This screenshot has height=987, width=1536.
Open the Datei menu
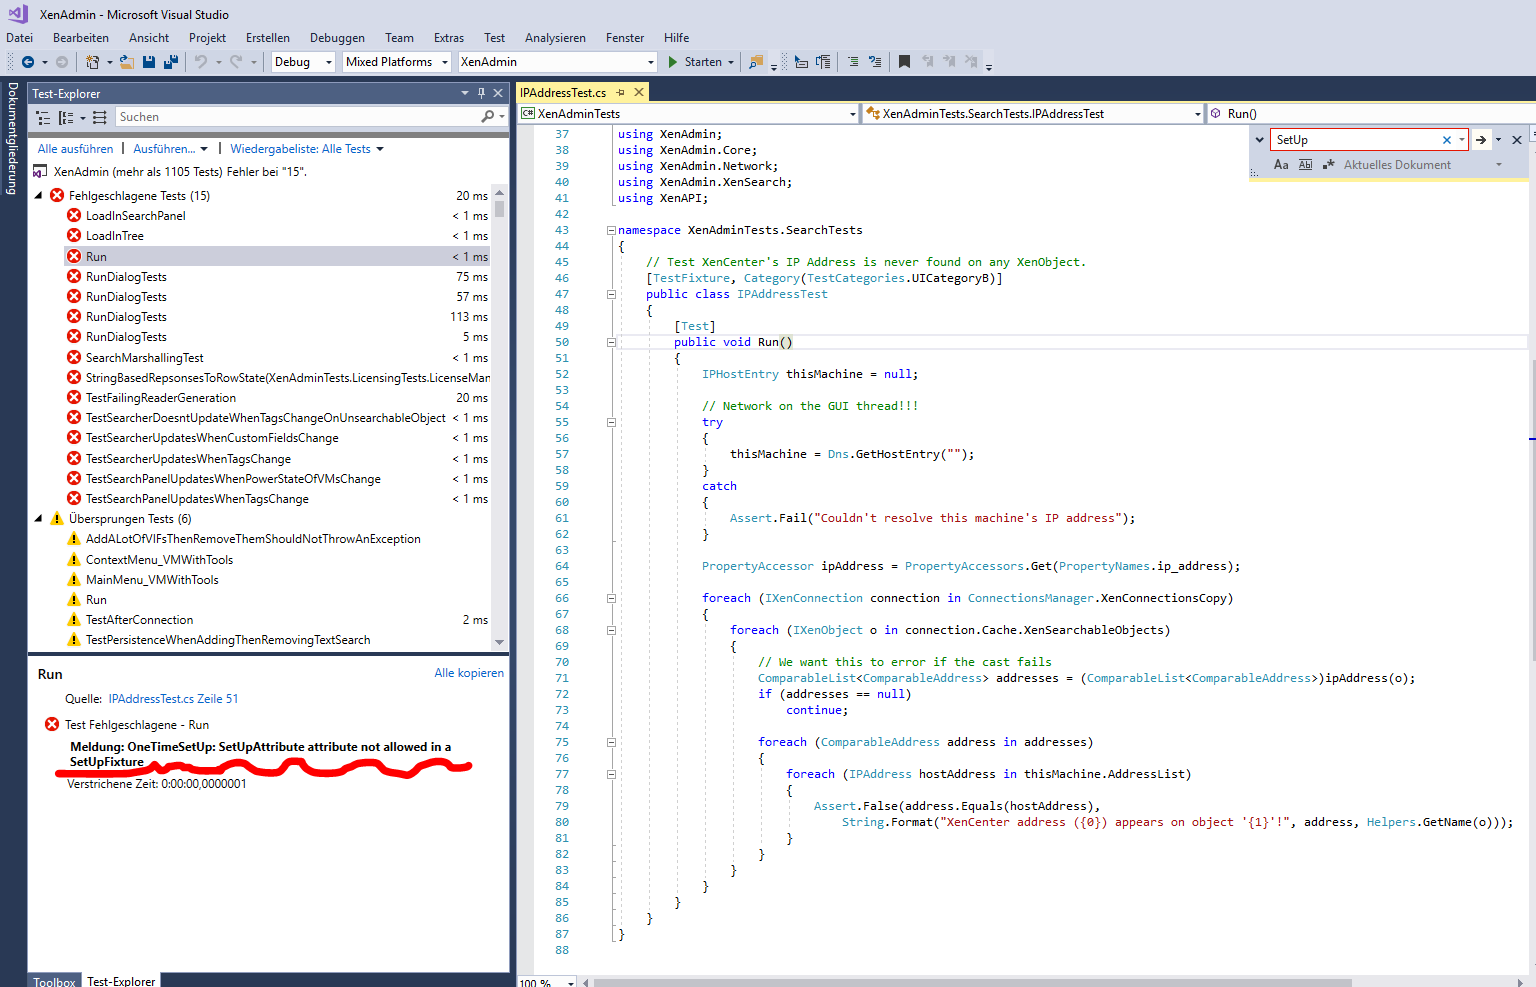19,38
